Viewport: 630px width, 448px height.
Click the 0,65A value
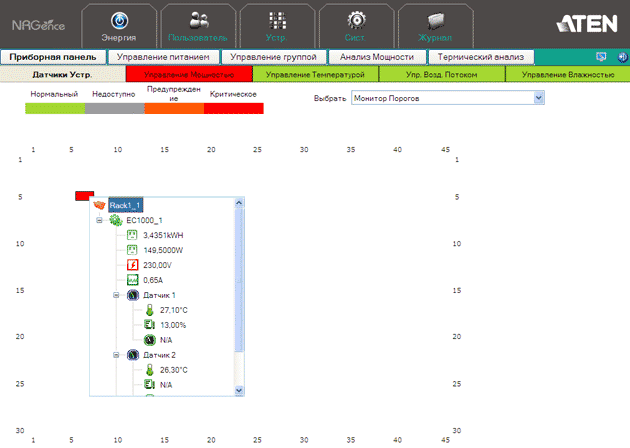[153, 280]
